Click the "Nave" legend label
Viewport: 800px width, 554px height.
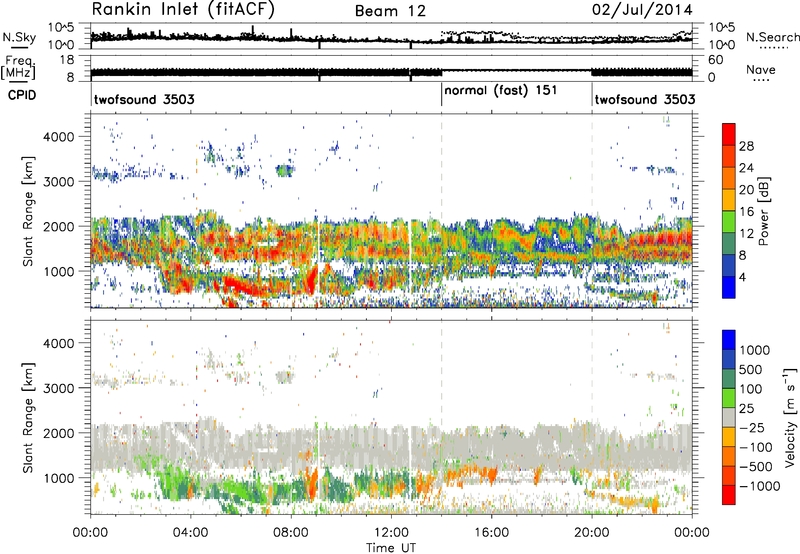point(761,69)
